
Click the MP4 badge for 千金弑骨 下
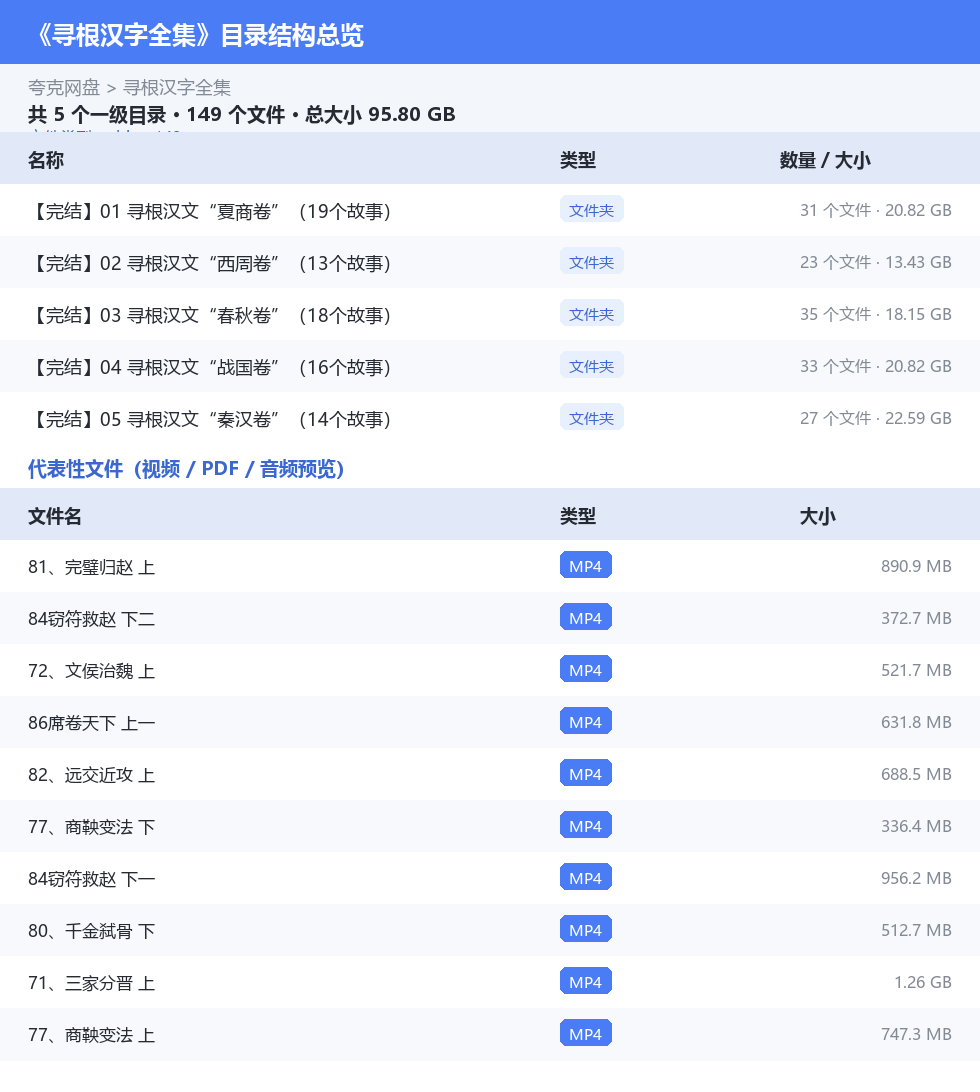click(x=586, y=930)
